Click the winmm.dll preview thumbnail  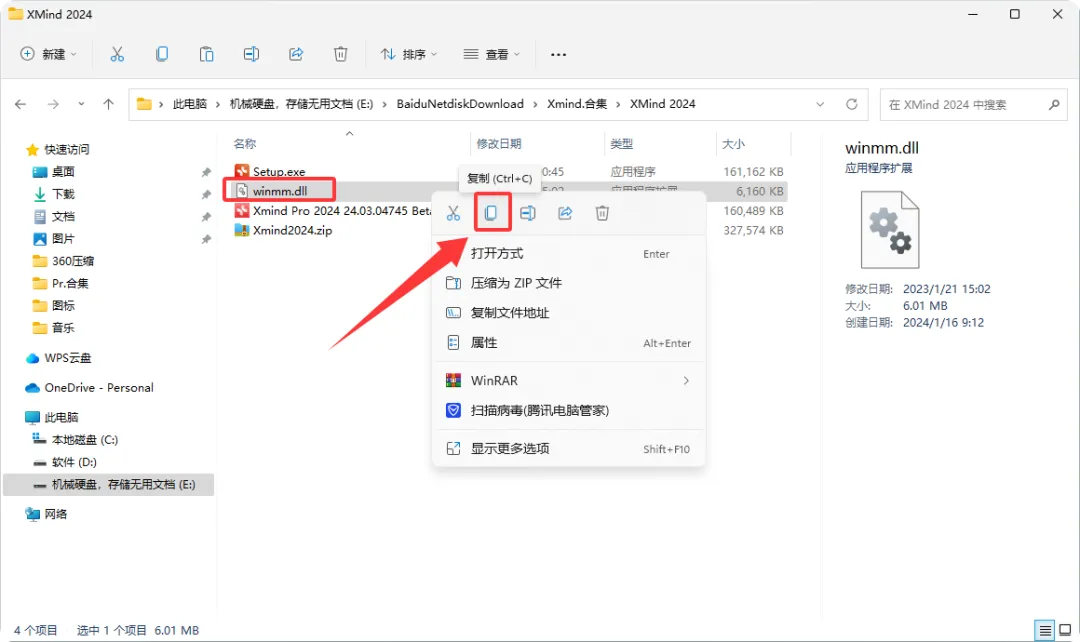pos(890,229)
